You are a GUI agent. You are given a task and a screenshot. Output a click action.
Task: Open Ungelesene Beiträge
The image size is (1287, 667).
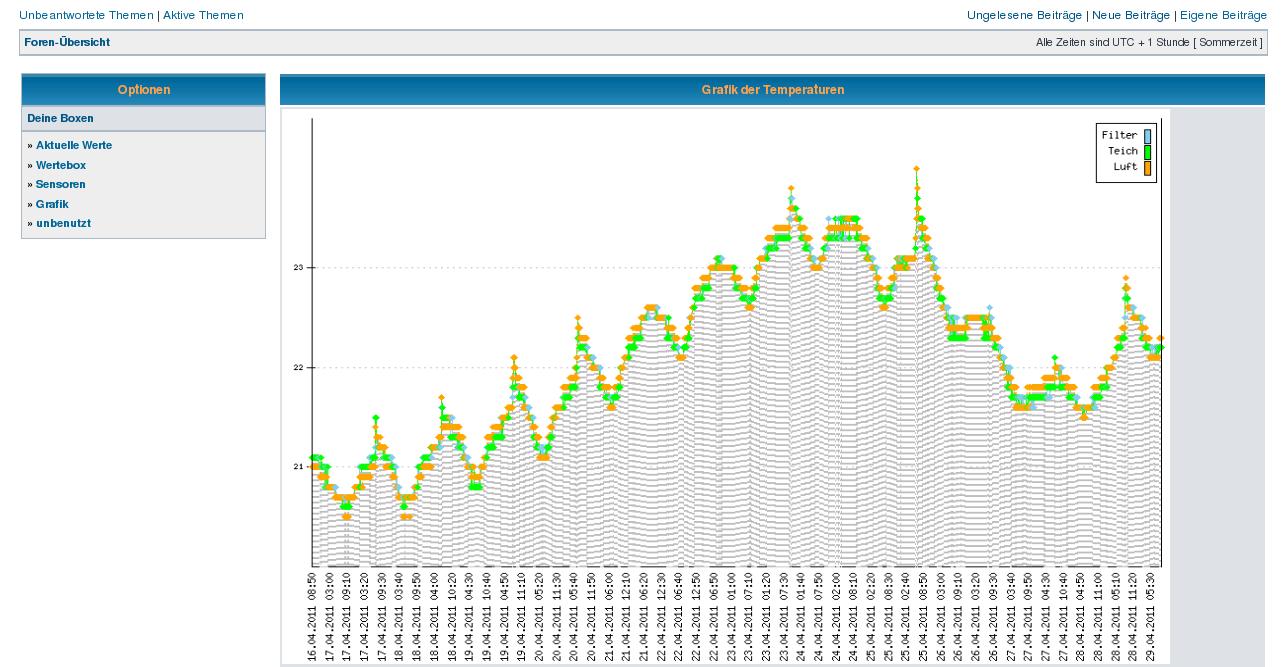[x=1025, y=15]
